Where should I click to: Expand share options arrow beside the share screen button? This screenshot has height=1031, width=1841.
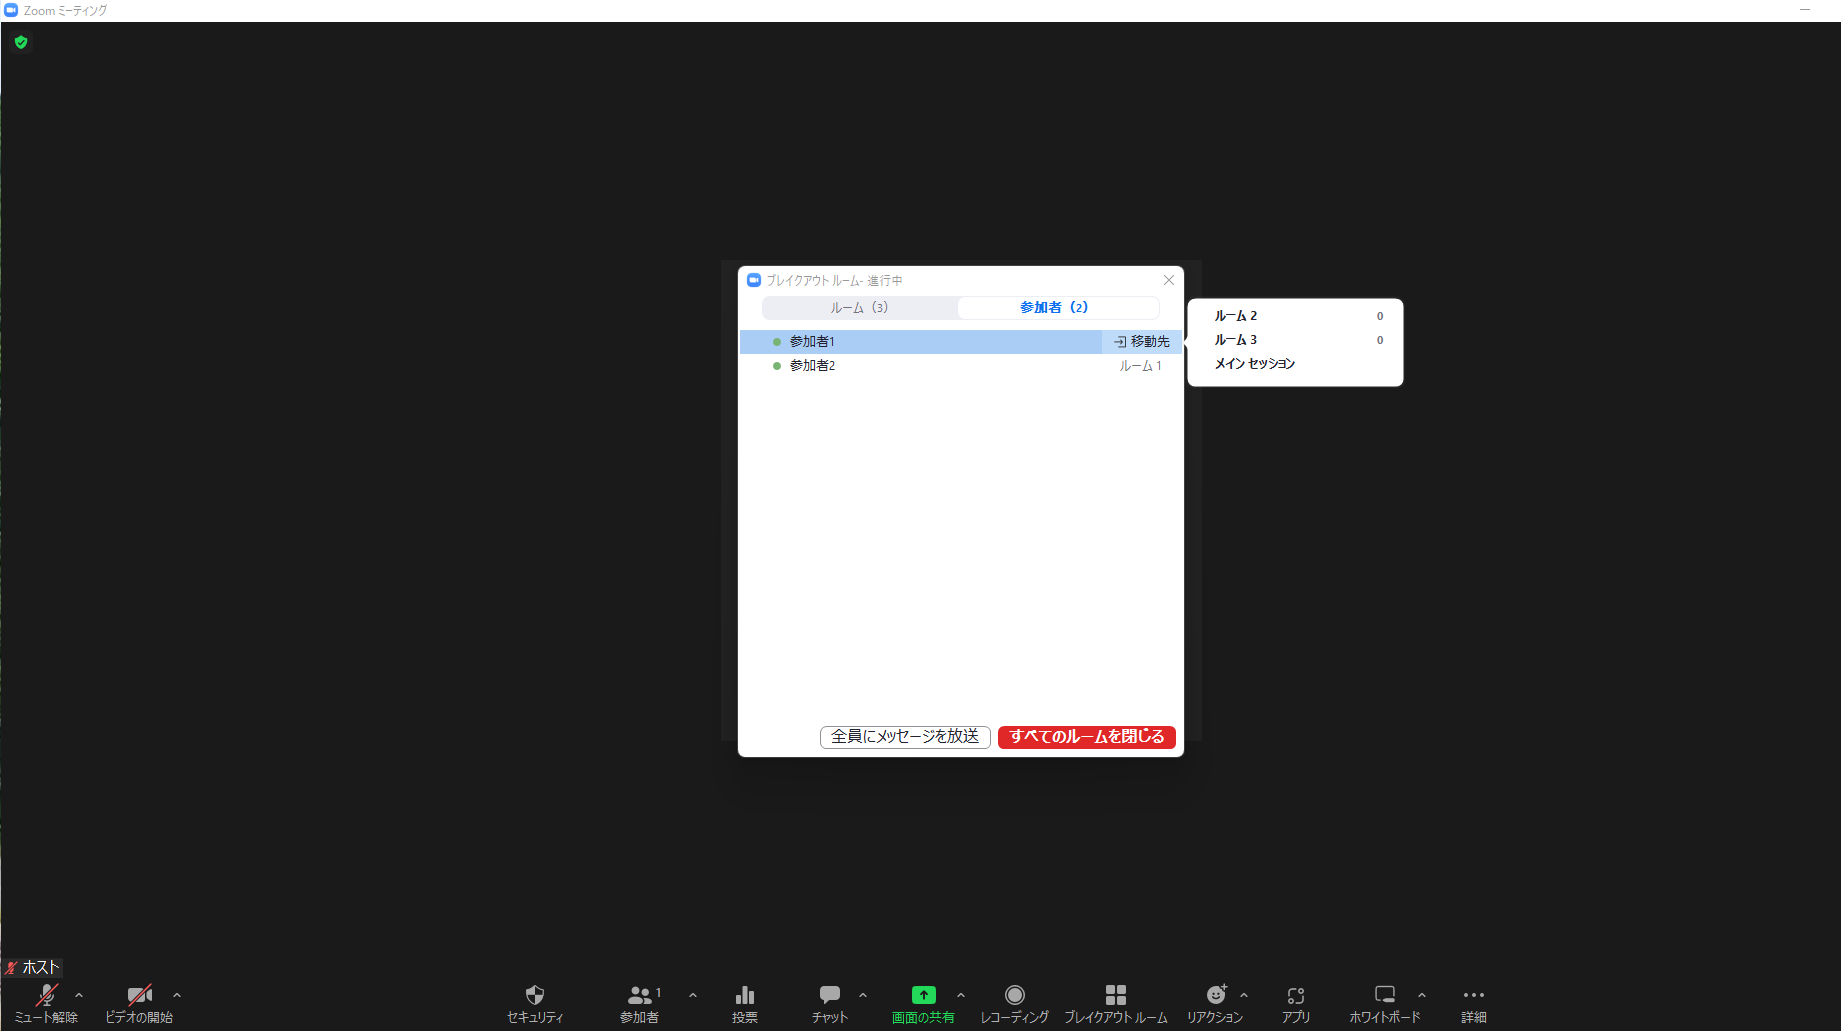(961, 995)
